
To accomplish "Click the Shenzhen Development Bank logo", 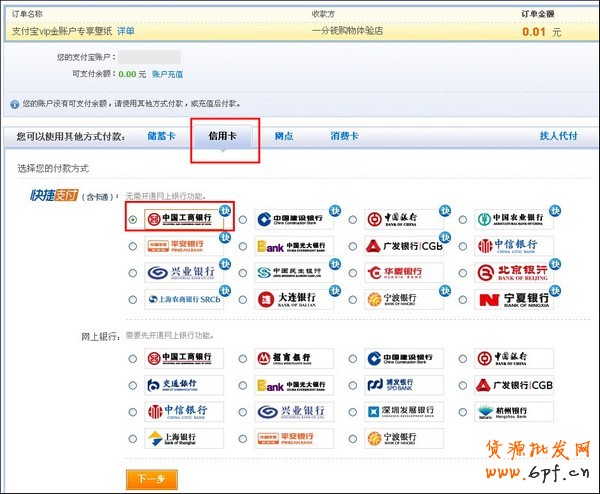I will click(404, 411).
